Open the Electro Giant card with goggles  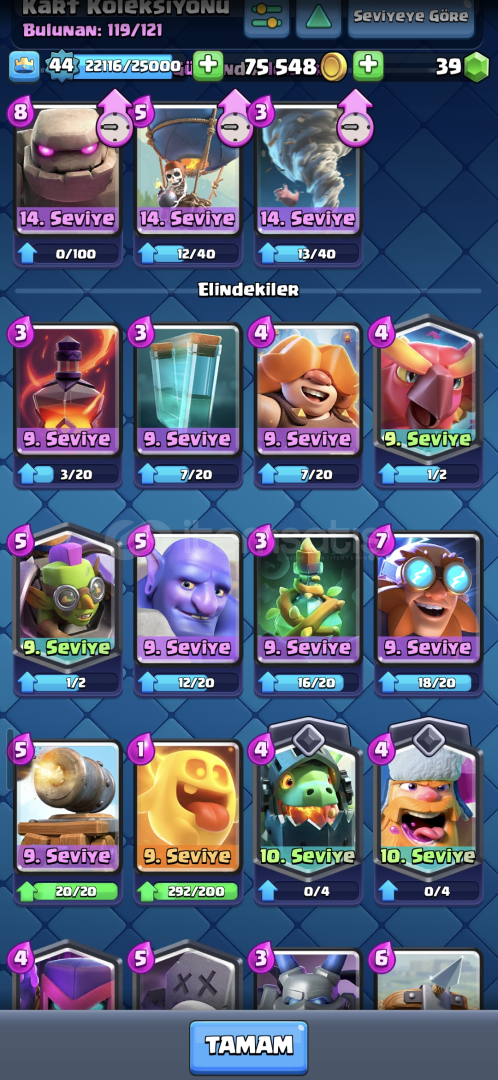pos(428,613)
